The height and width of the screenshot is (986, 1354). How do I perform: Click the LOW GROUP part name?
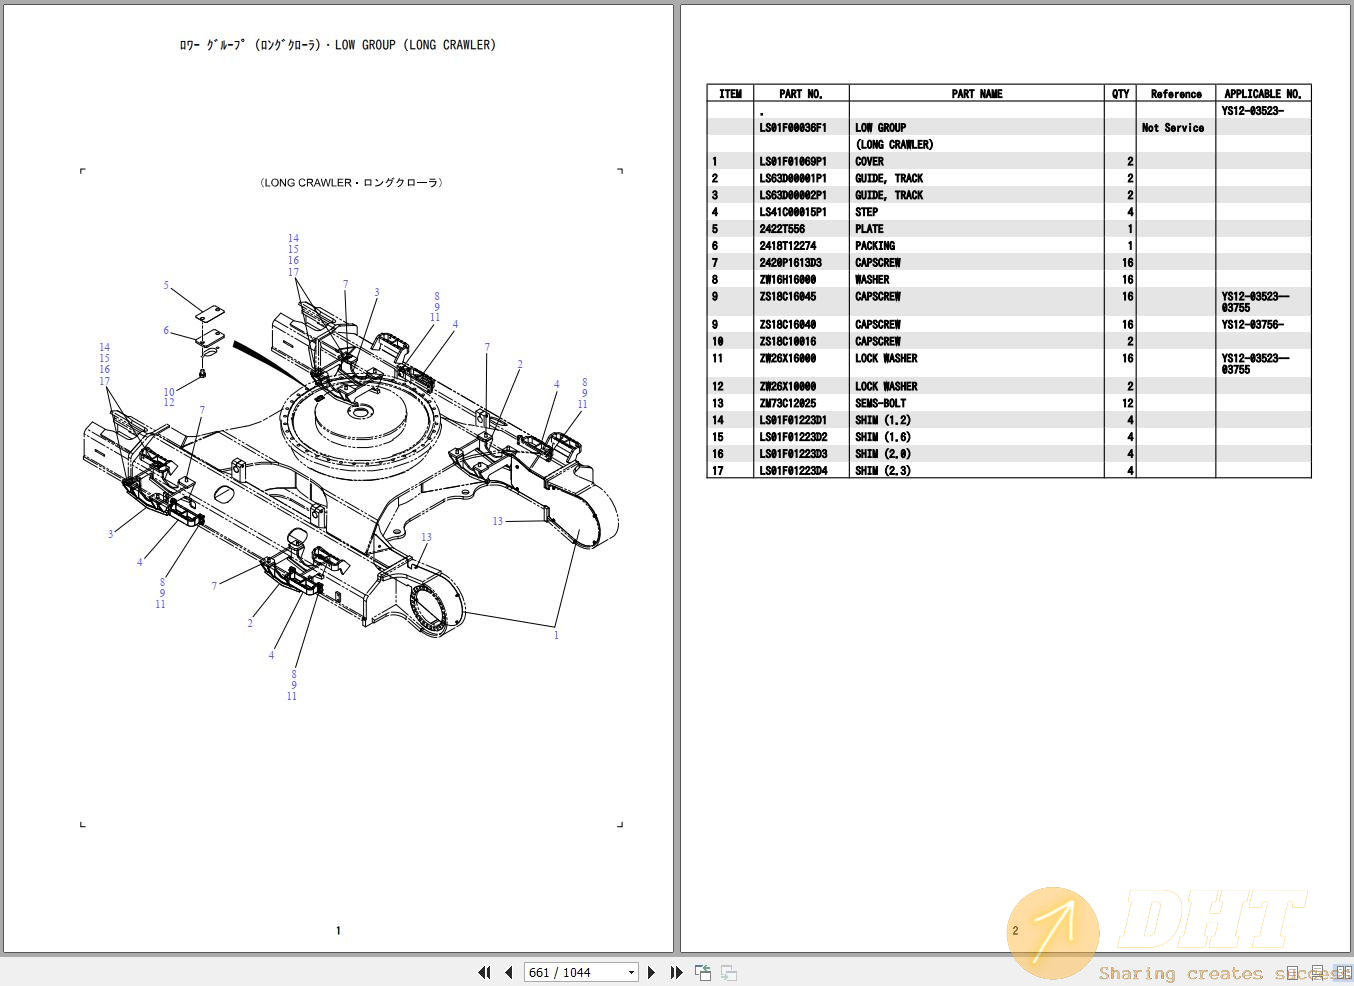click(880, 128)
